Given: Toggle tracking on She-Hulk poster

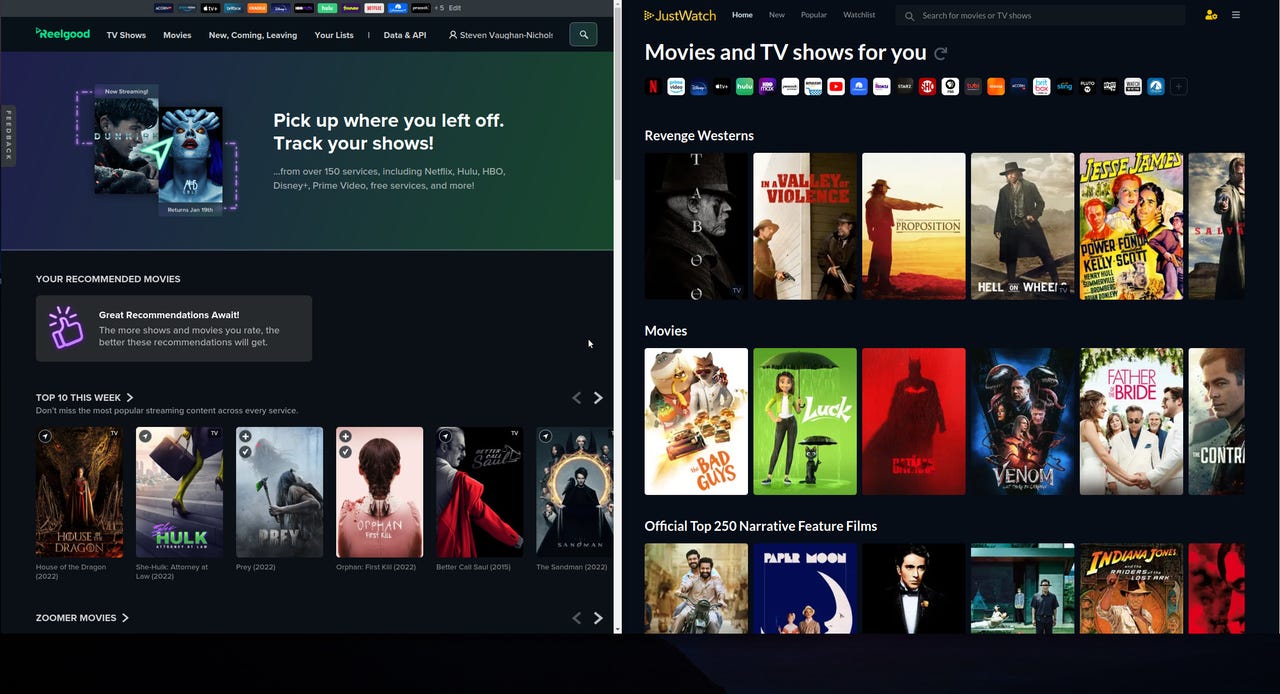Looking at the screenshot, I should click(x=145, y=436).
